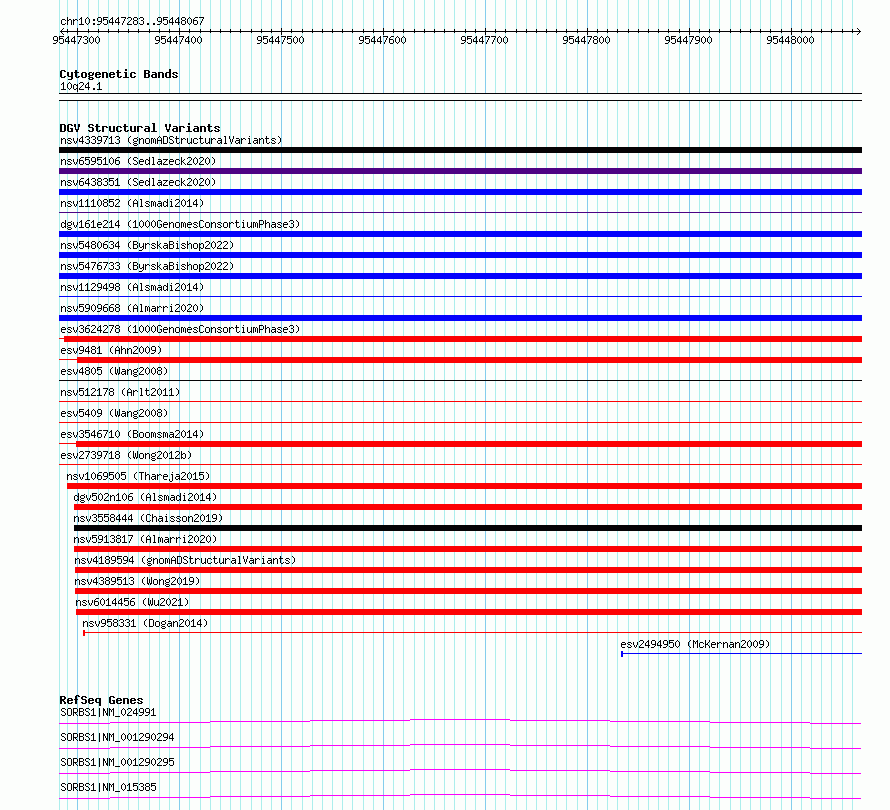The image size is (890, 810).
Task: Select the nsv6438351 Sedlazeck2020 variant label
Action: tap(138, 182)
